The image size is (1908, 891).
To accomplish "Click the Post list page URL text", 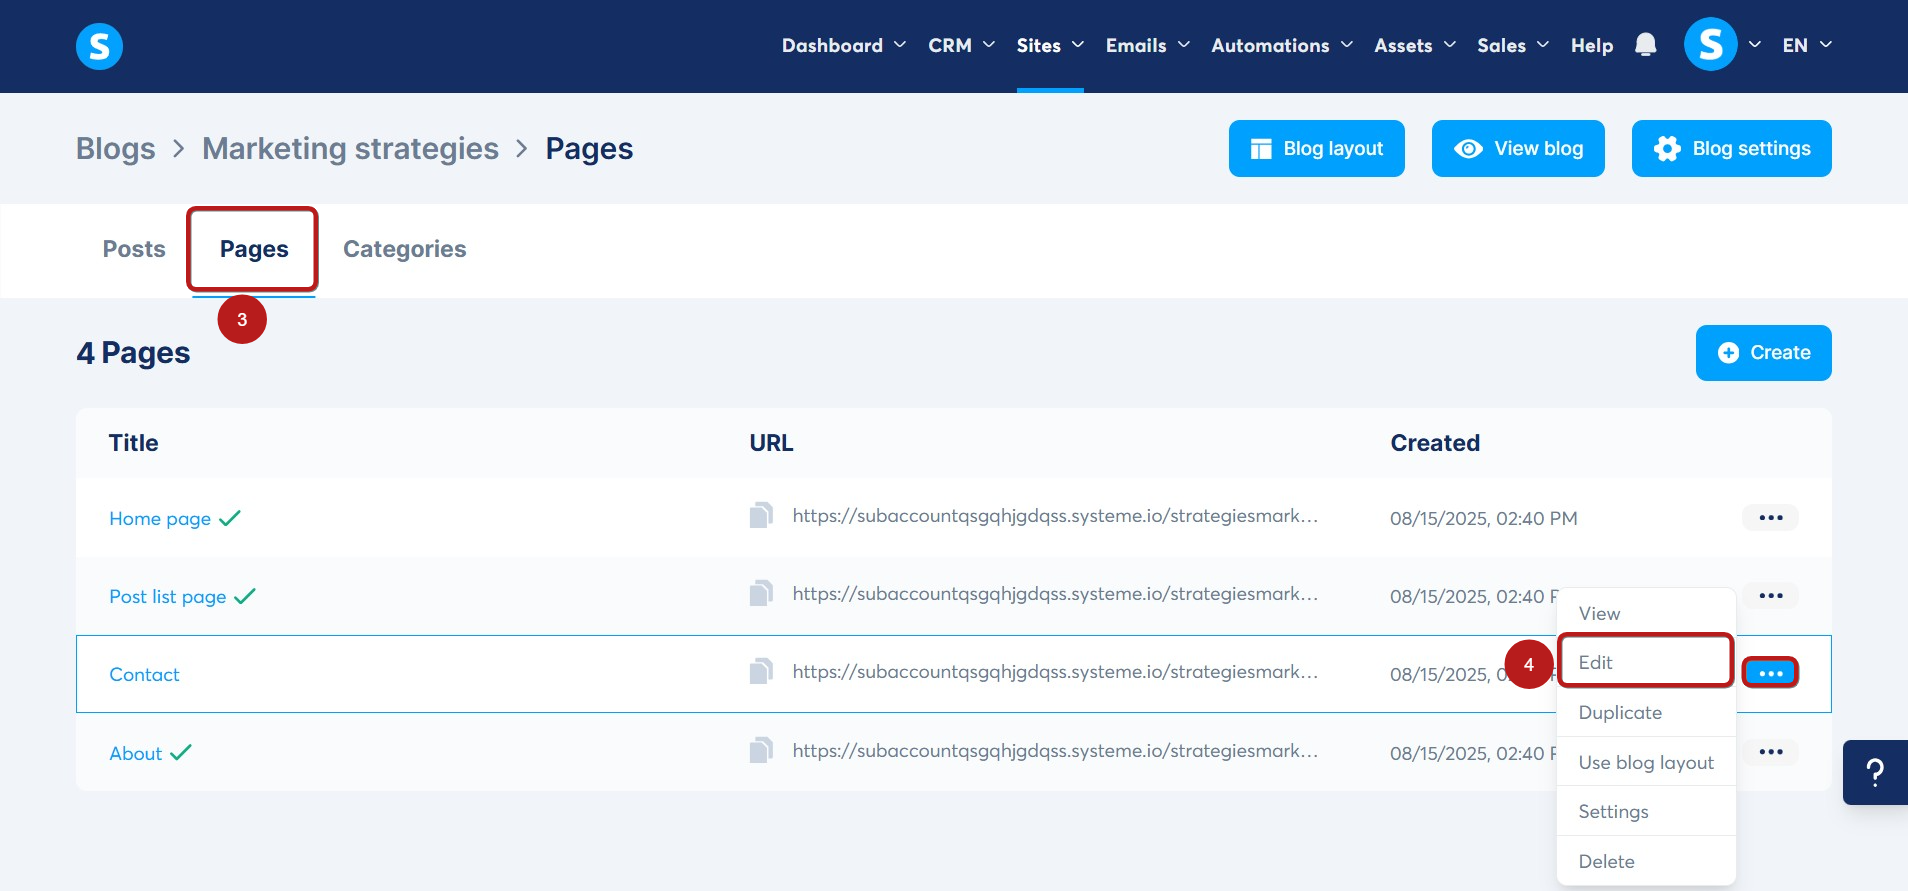I will click(x=1055, y=594).
